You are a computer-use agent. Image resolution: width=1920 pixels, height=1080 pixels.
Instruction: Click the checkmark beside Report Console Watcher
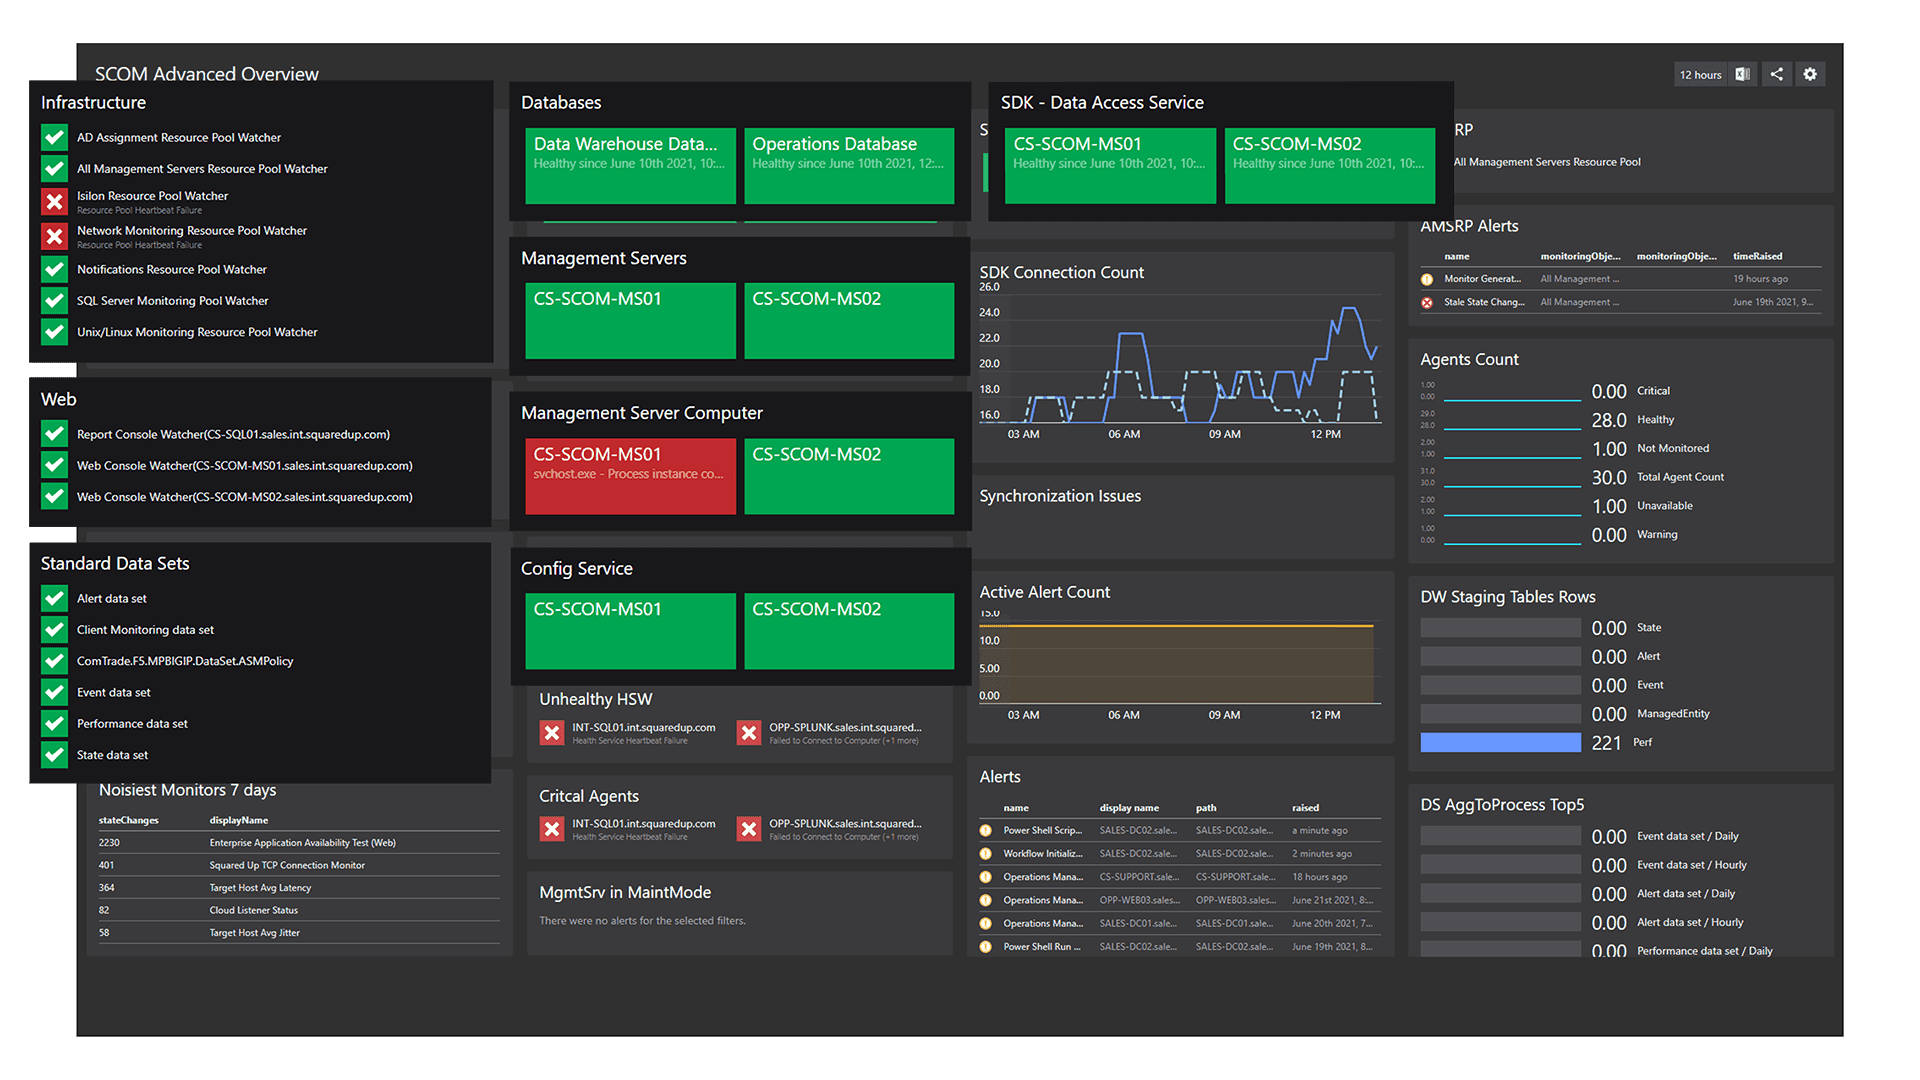53,433
